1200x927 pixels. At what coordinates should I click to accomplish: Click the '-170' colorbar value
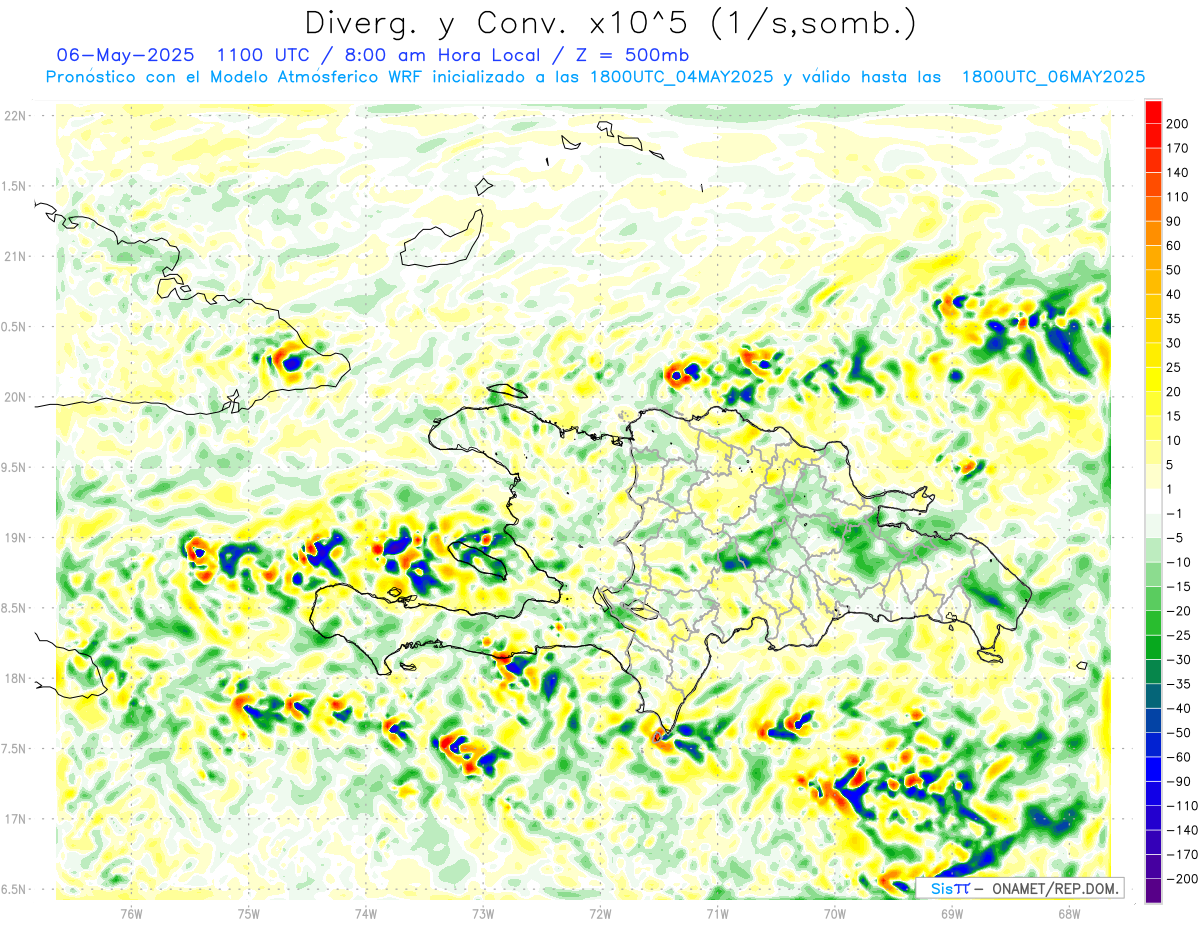point(1183,854)
